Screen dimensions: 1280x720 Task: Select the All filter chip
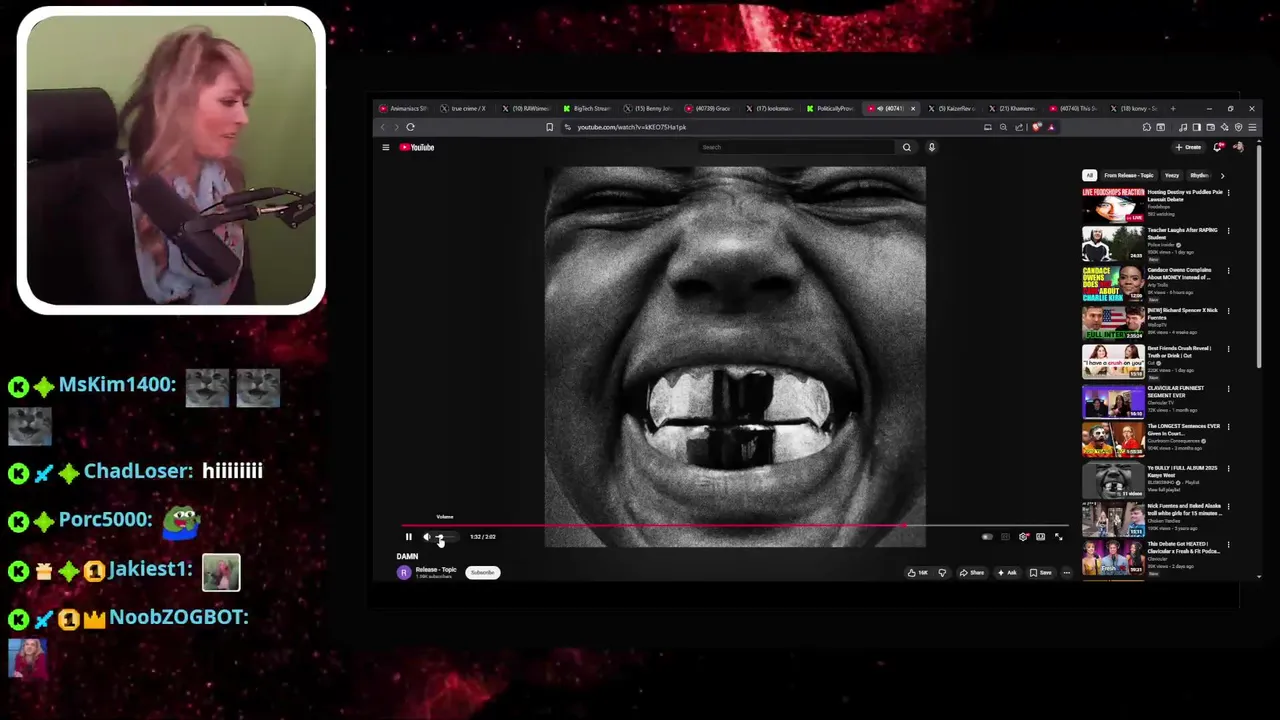1089,175
